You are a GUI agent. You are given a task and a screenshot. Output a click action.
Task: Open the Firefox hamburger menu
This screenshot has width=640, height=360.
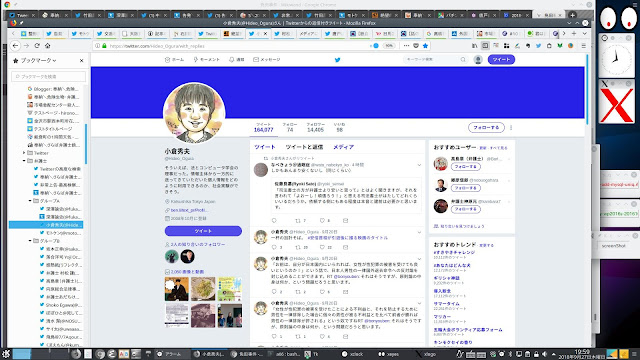point(584,46)
